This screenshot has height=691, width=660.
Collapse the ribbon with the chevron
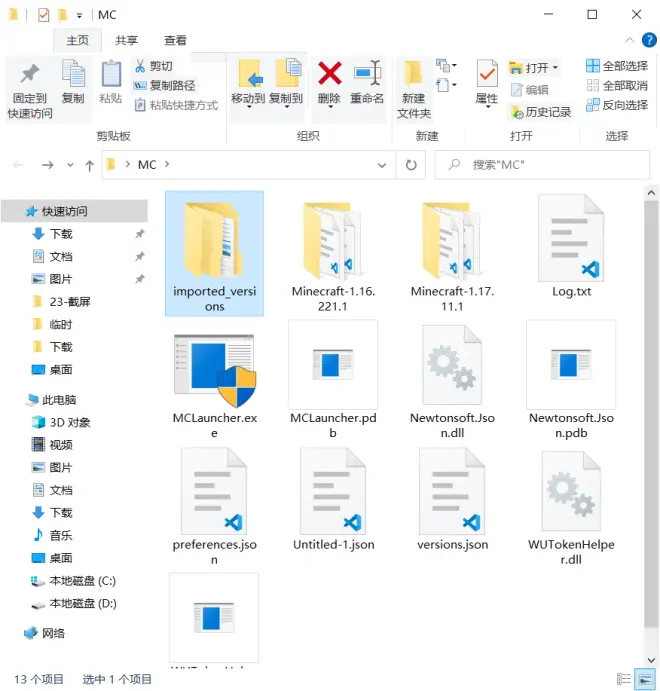[x=629, y=41]
